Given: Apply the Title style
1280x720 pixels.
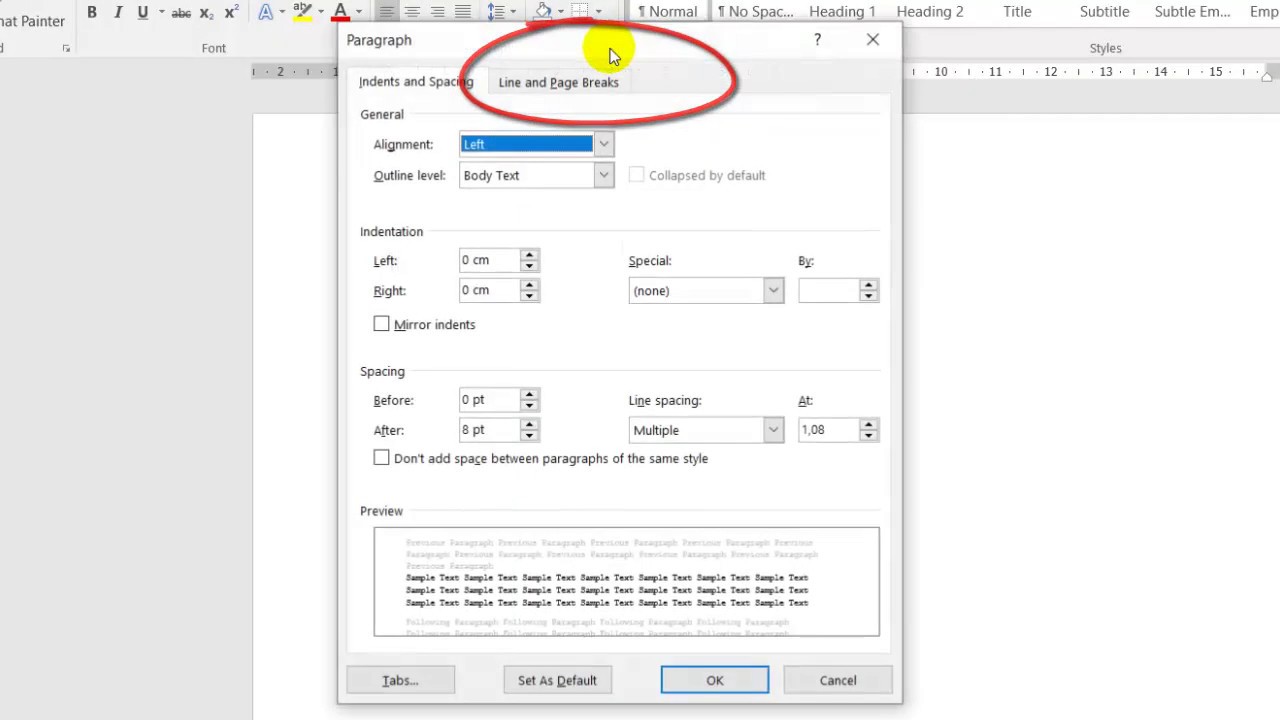Looking at the screenshot, I should pos(1017,12).
